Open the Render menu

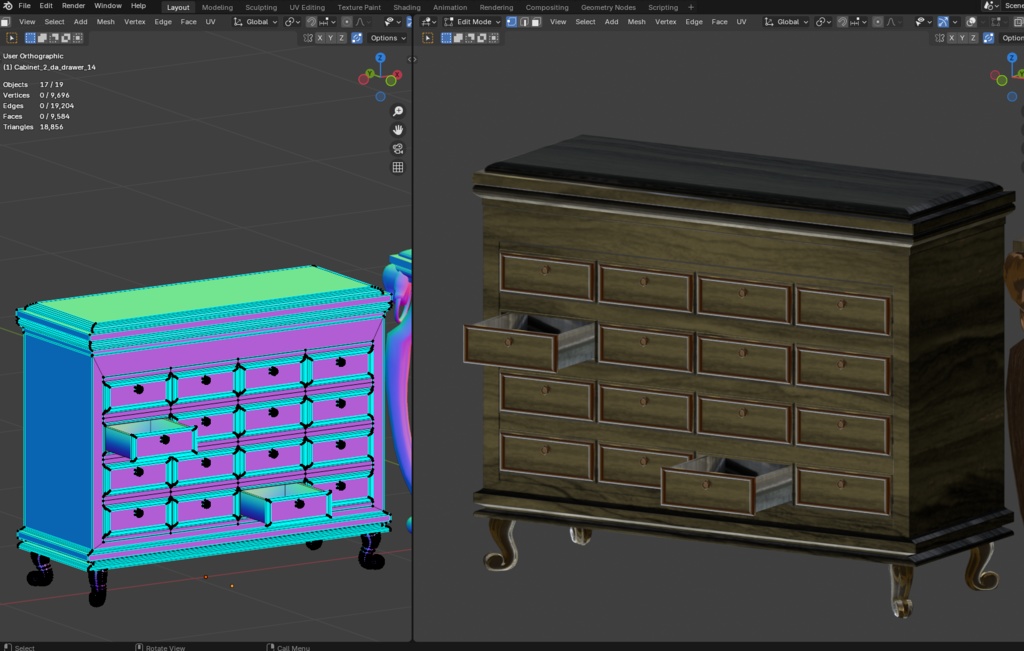tap(74, 6)
